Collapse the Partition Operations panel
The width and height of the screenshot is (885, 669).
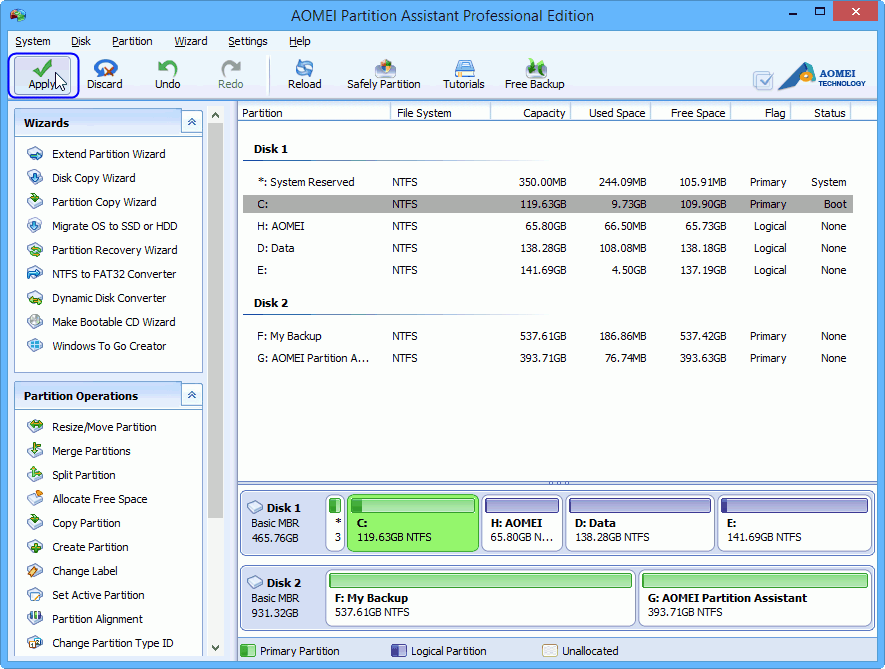click(x=192, y=395)
